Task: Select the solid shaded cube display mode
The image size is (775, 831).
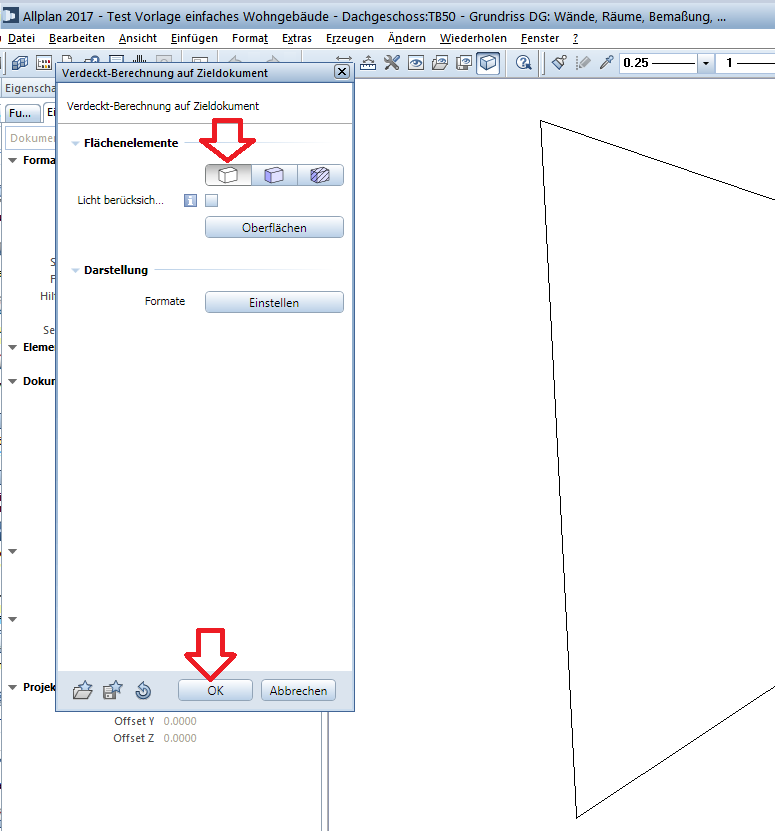Action: click(274, 175)
